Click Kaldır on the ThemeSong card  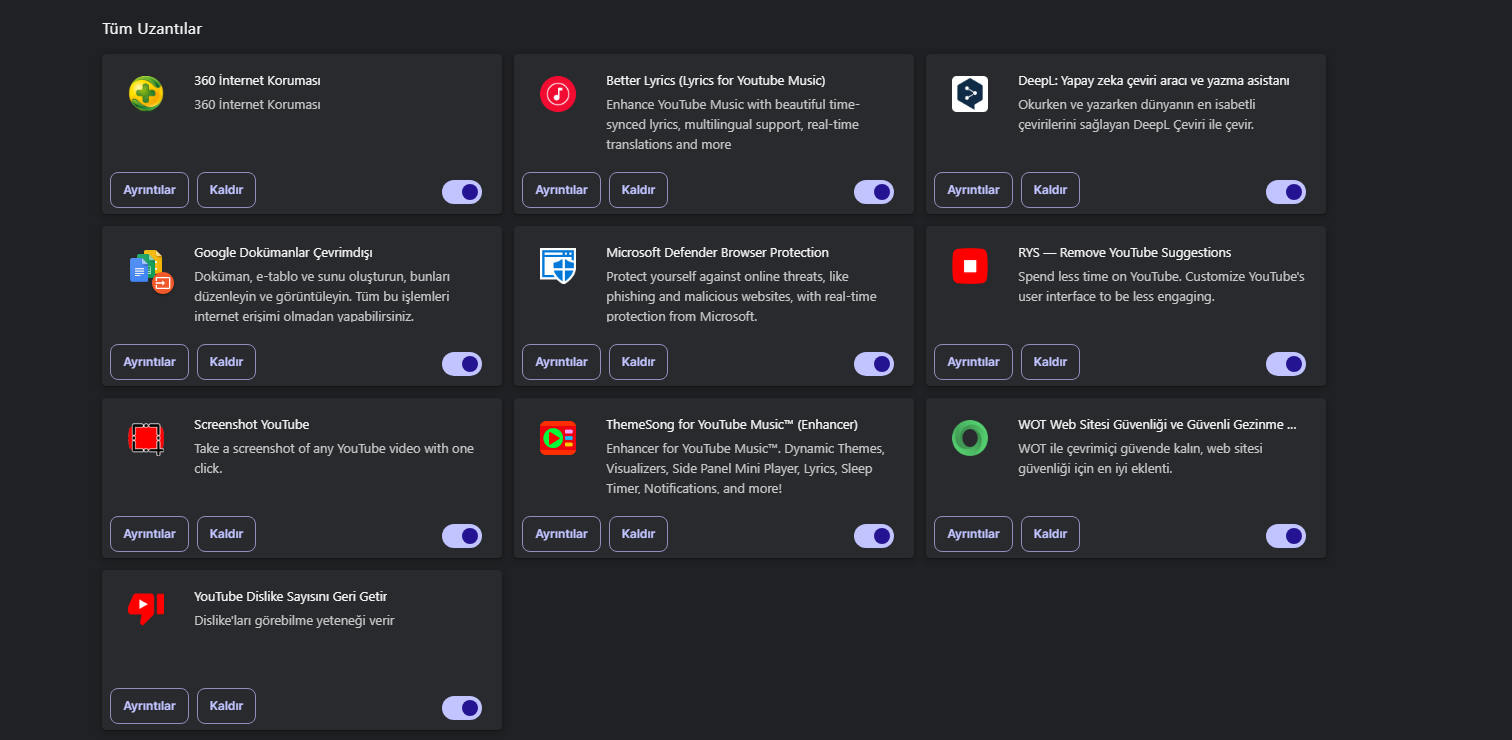coord(638,534)
